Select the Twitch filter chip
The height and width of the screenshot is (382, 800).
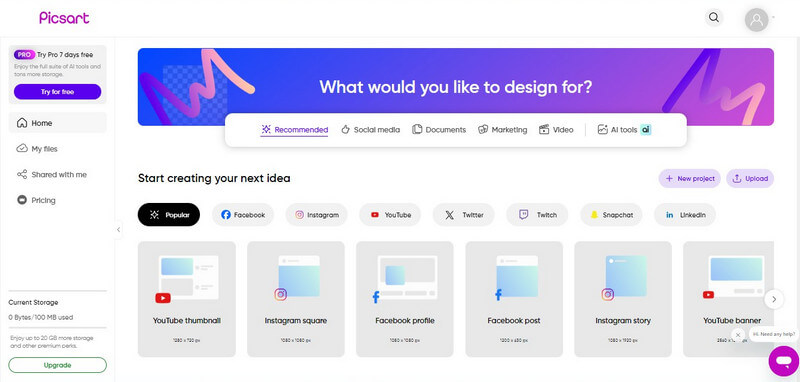pyautogui.click(x=537, y=215)
